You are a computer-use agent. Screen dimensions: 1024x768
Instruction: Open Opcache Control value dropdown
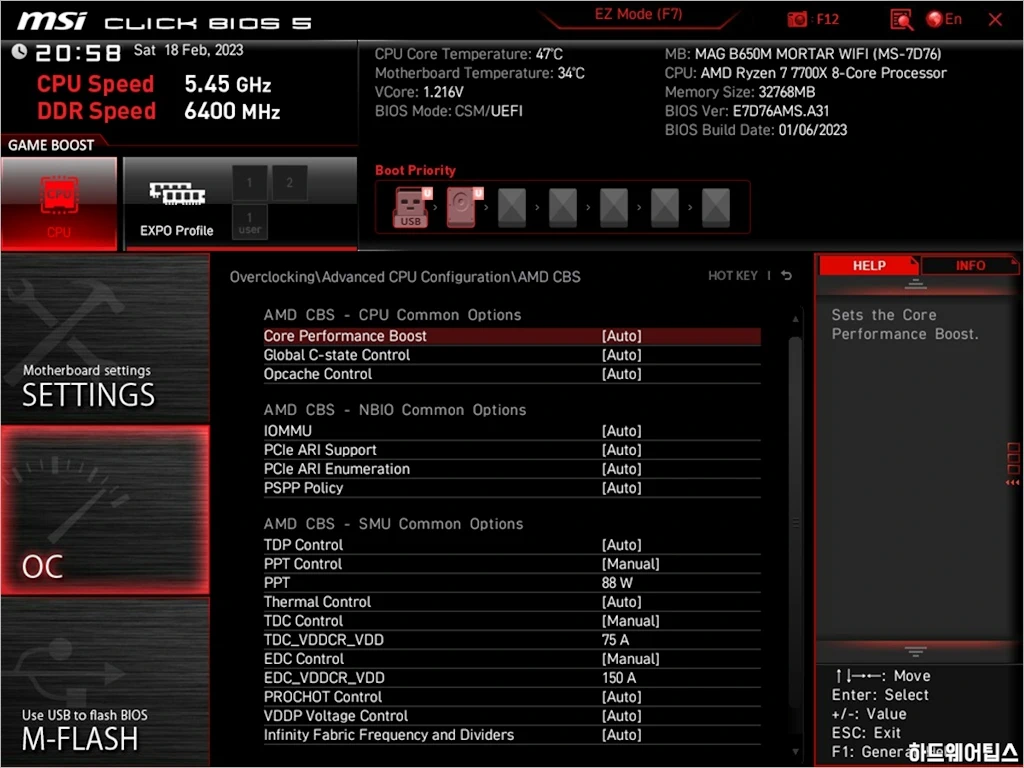(x=622, y=374)
